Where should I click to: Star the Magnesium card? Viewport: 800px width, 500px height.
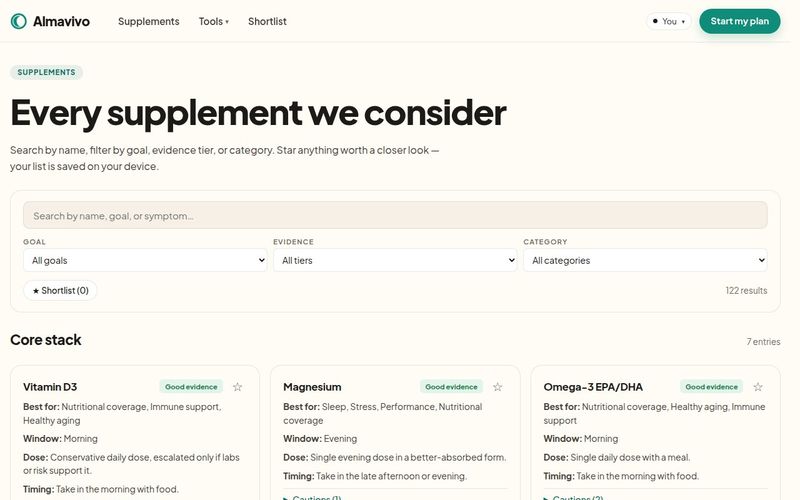[x=498, y=387]
